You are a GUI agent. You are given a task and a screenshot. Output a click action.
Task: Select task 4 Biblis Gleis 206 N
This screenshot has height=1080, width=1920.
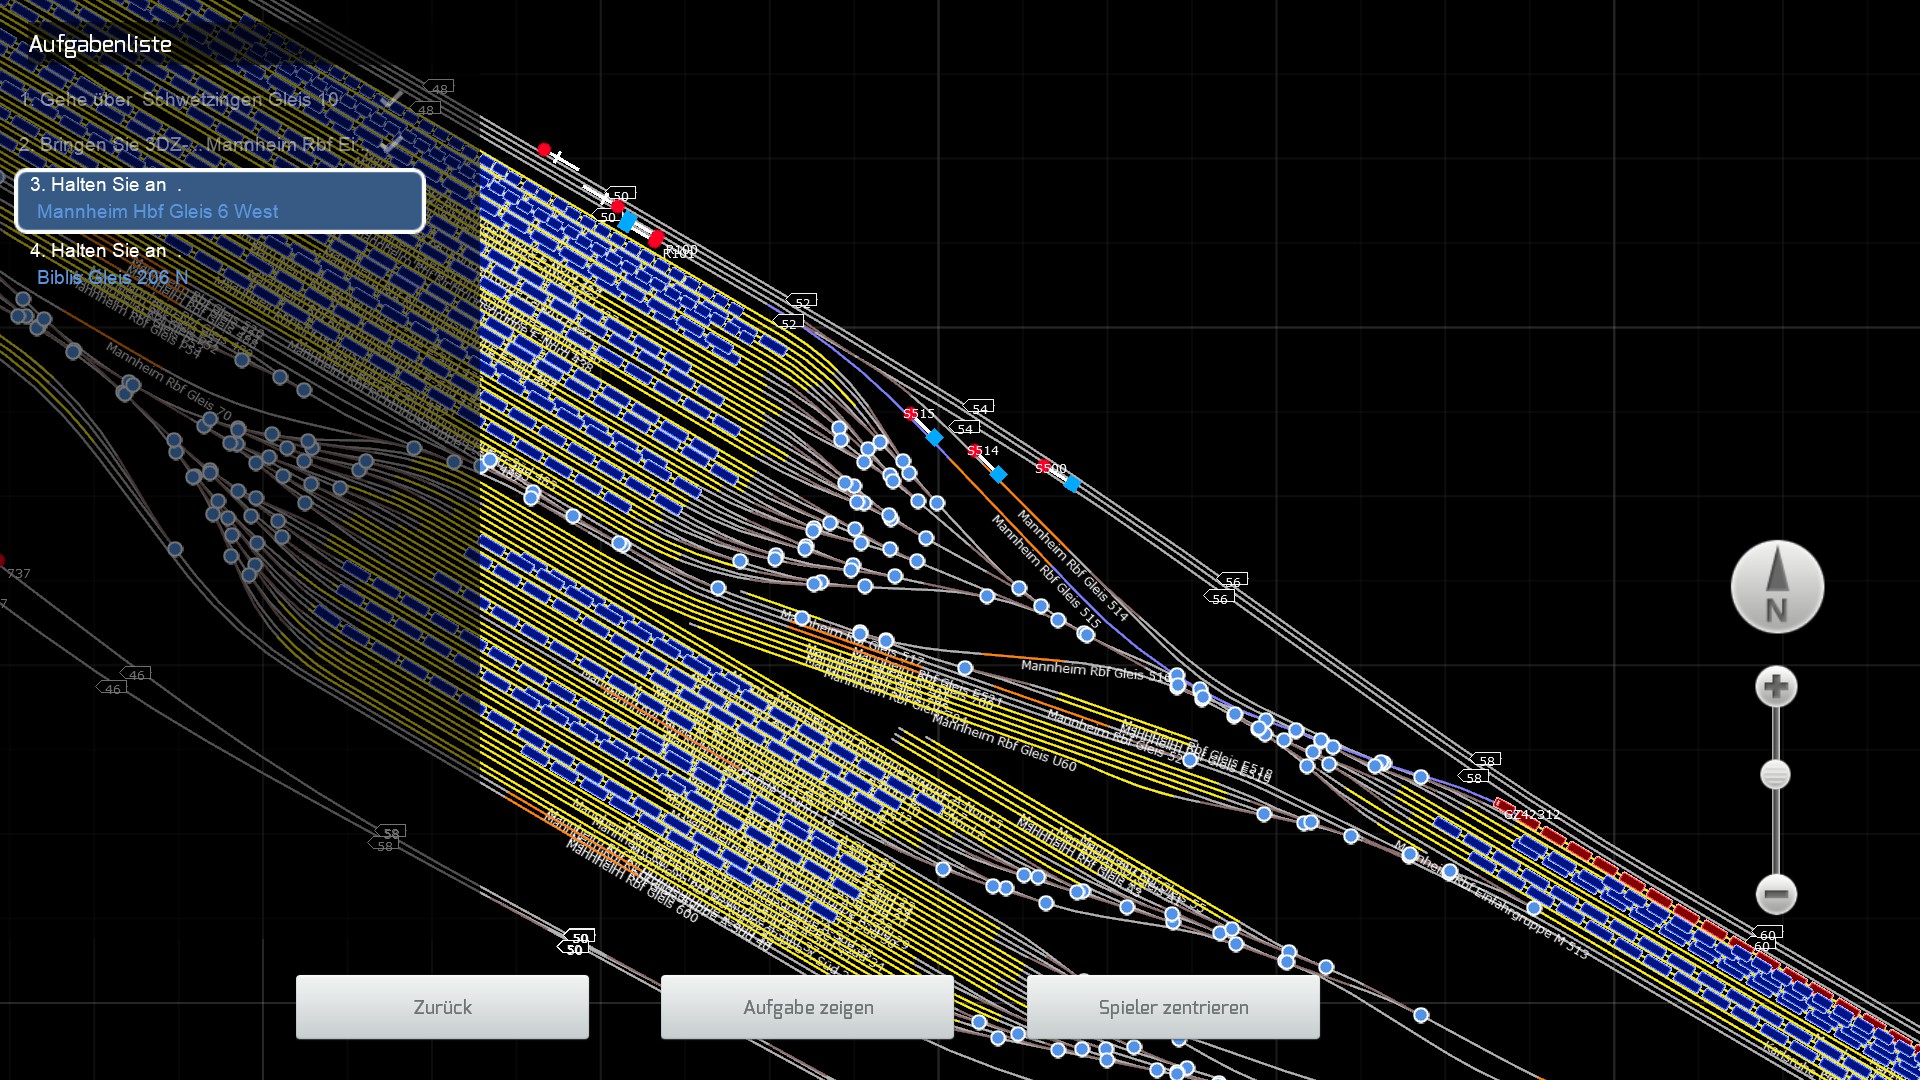click(x=112, y=265)
